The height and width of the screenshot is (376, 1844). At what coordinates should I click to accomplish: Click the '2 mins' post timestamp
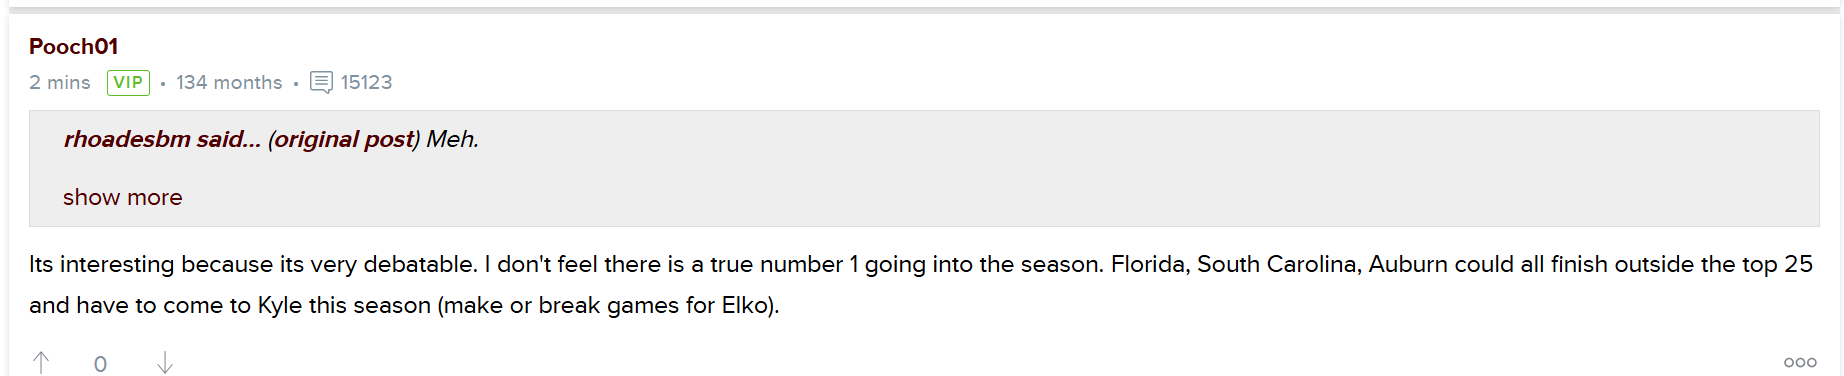click(x=60, y=82)
